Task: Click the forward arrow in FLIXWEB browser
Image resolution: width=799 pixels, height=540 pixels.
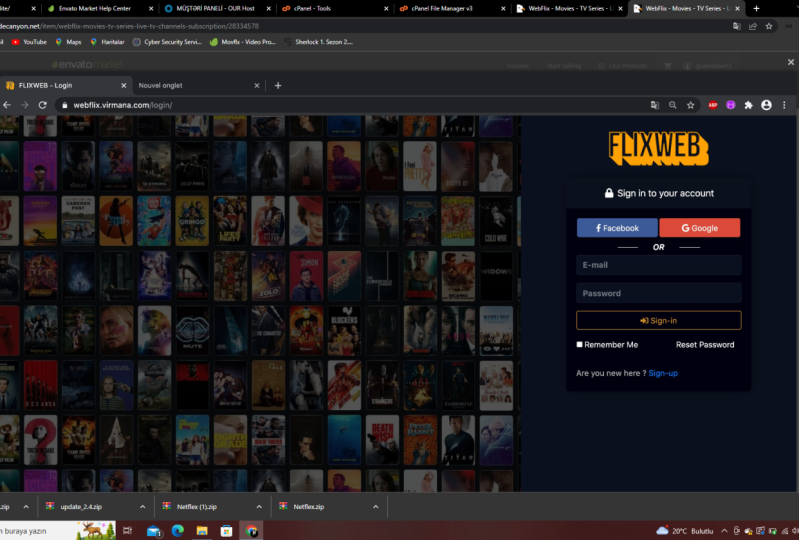Action: 24,105
